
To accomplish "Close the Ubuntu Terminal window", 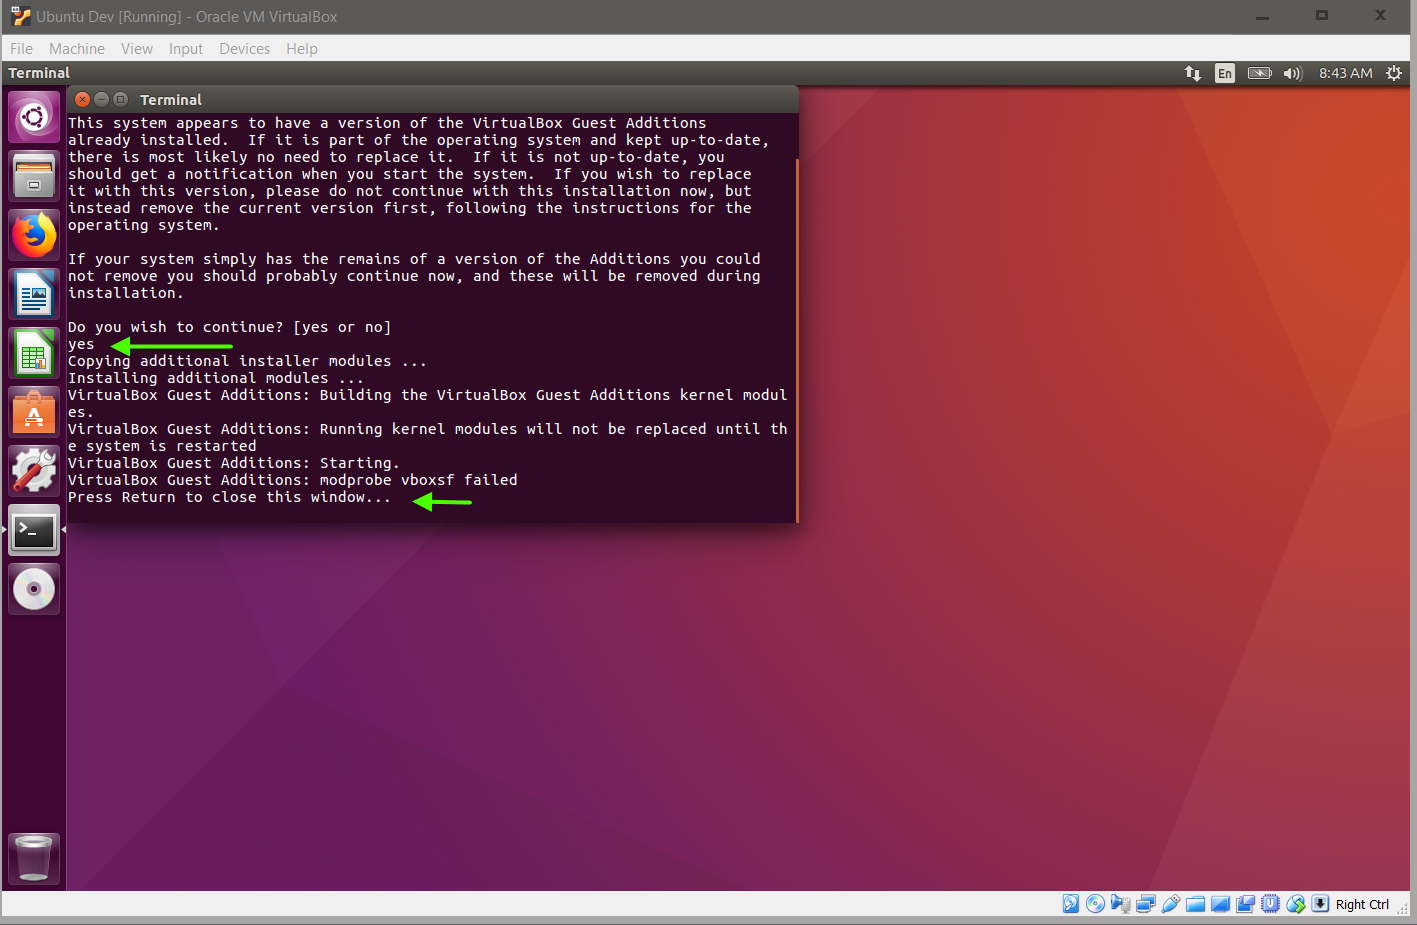I will pyautogui.click(x=83, y=99).
